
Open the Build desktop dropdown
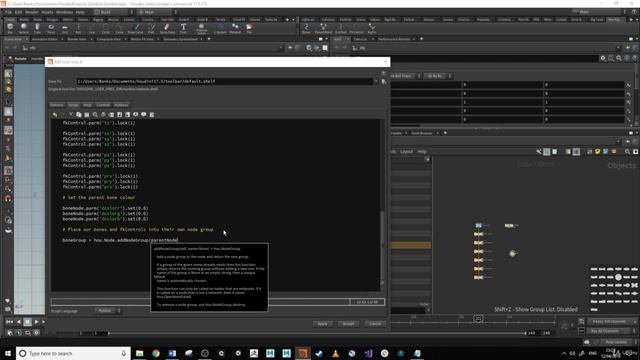click(114, 12)
